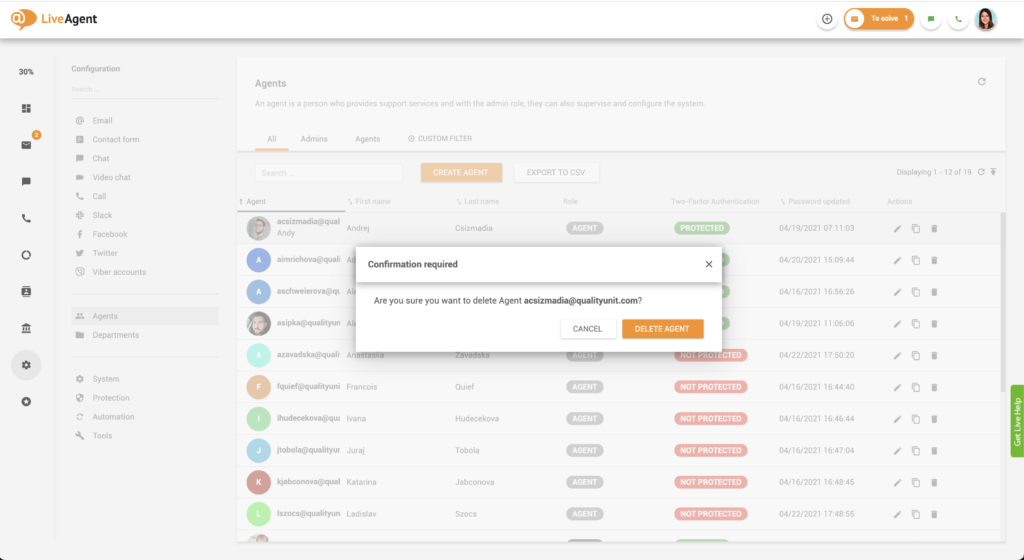
Task: Delete agent Andrej Csizmadia via trash icon
Action: click(934, 228)
